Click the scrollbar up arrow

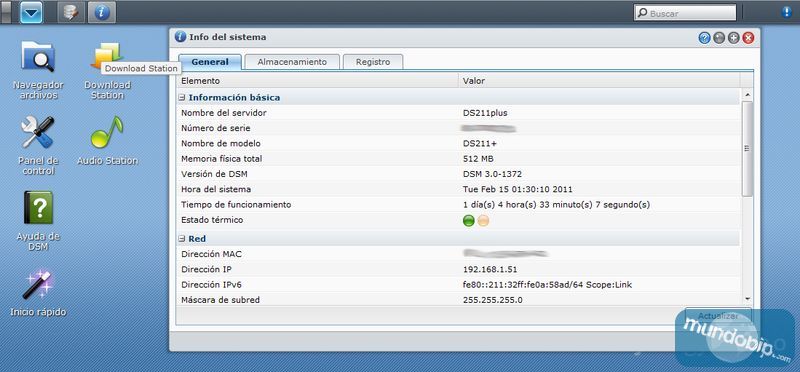[747, 95]
